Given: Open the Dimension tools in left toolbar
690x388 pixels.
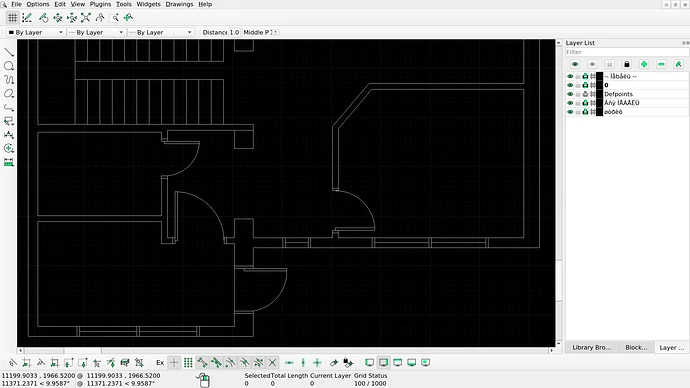Looking at the screenshot, I should [9, 135].
